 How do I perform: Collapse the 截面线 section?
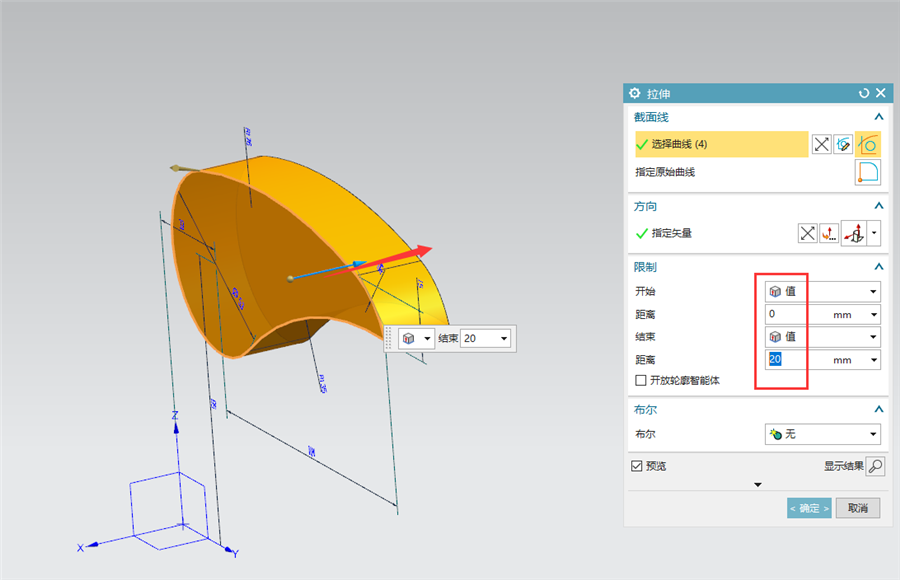tap(879, 117)
